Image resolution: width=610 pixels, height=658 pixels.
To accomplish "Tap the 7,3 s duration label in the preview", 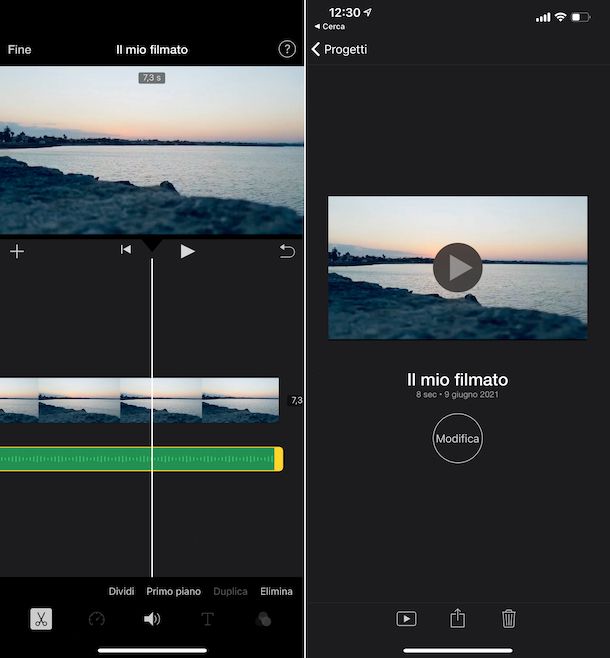I will [152, 78].
